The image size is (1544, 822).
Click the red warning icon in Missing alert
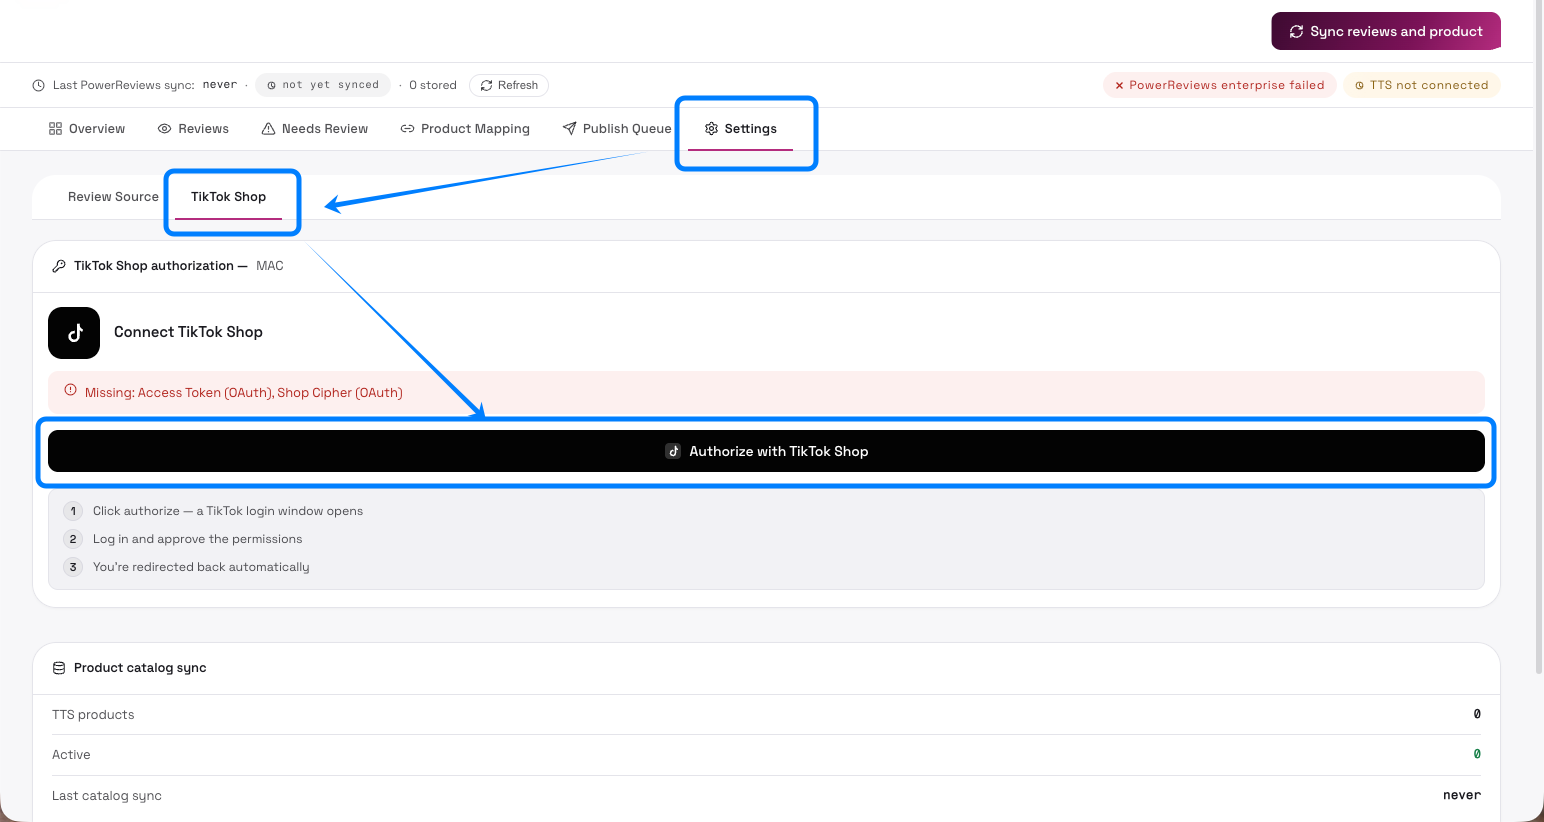(x=70, y=390)
